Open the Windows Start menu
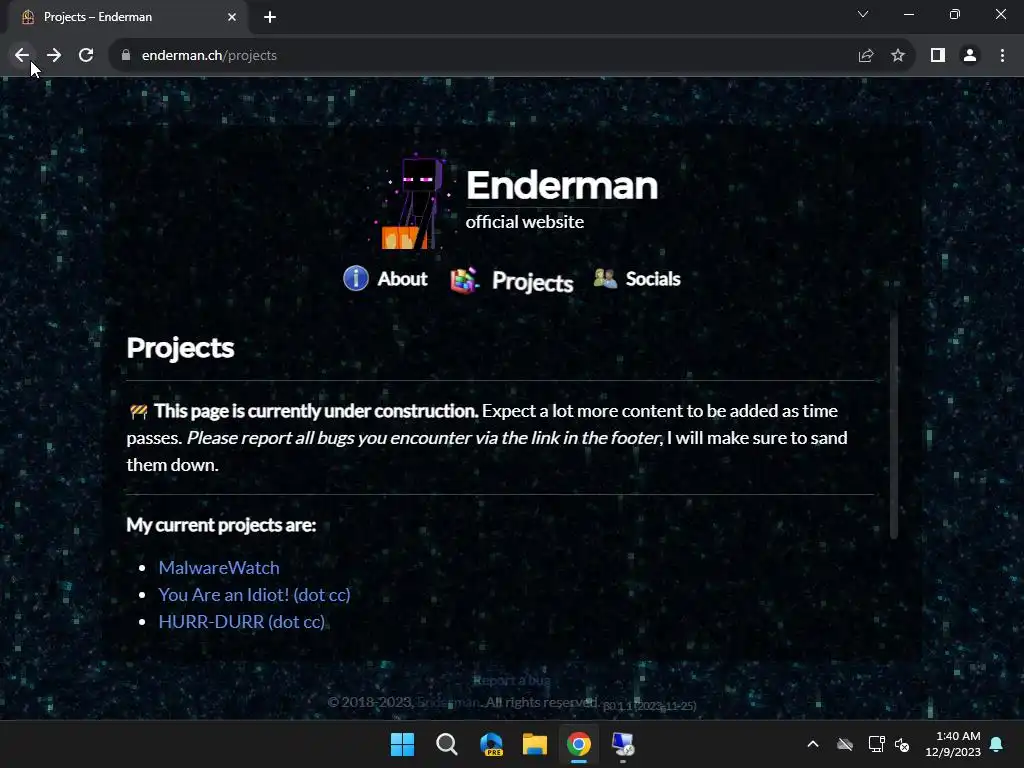The image size is (1024, 768). pos(402,744)
